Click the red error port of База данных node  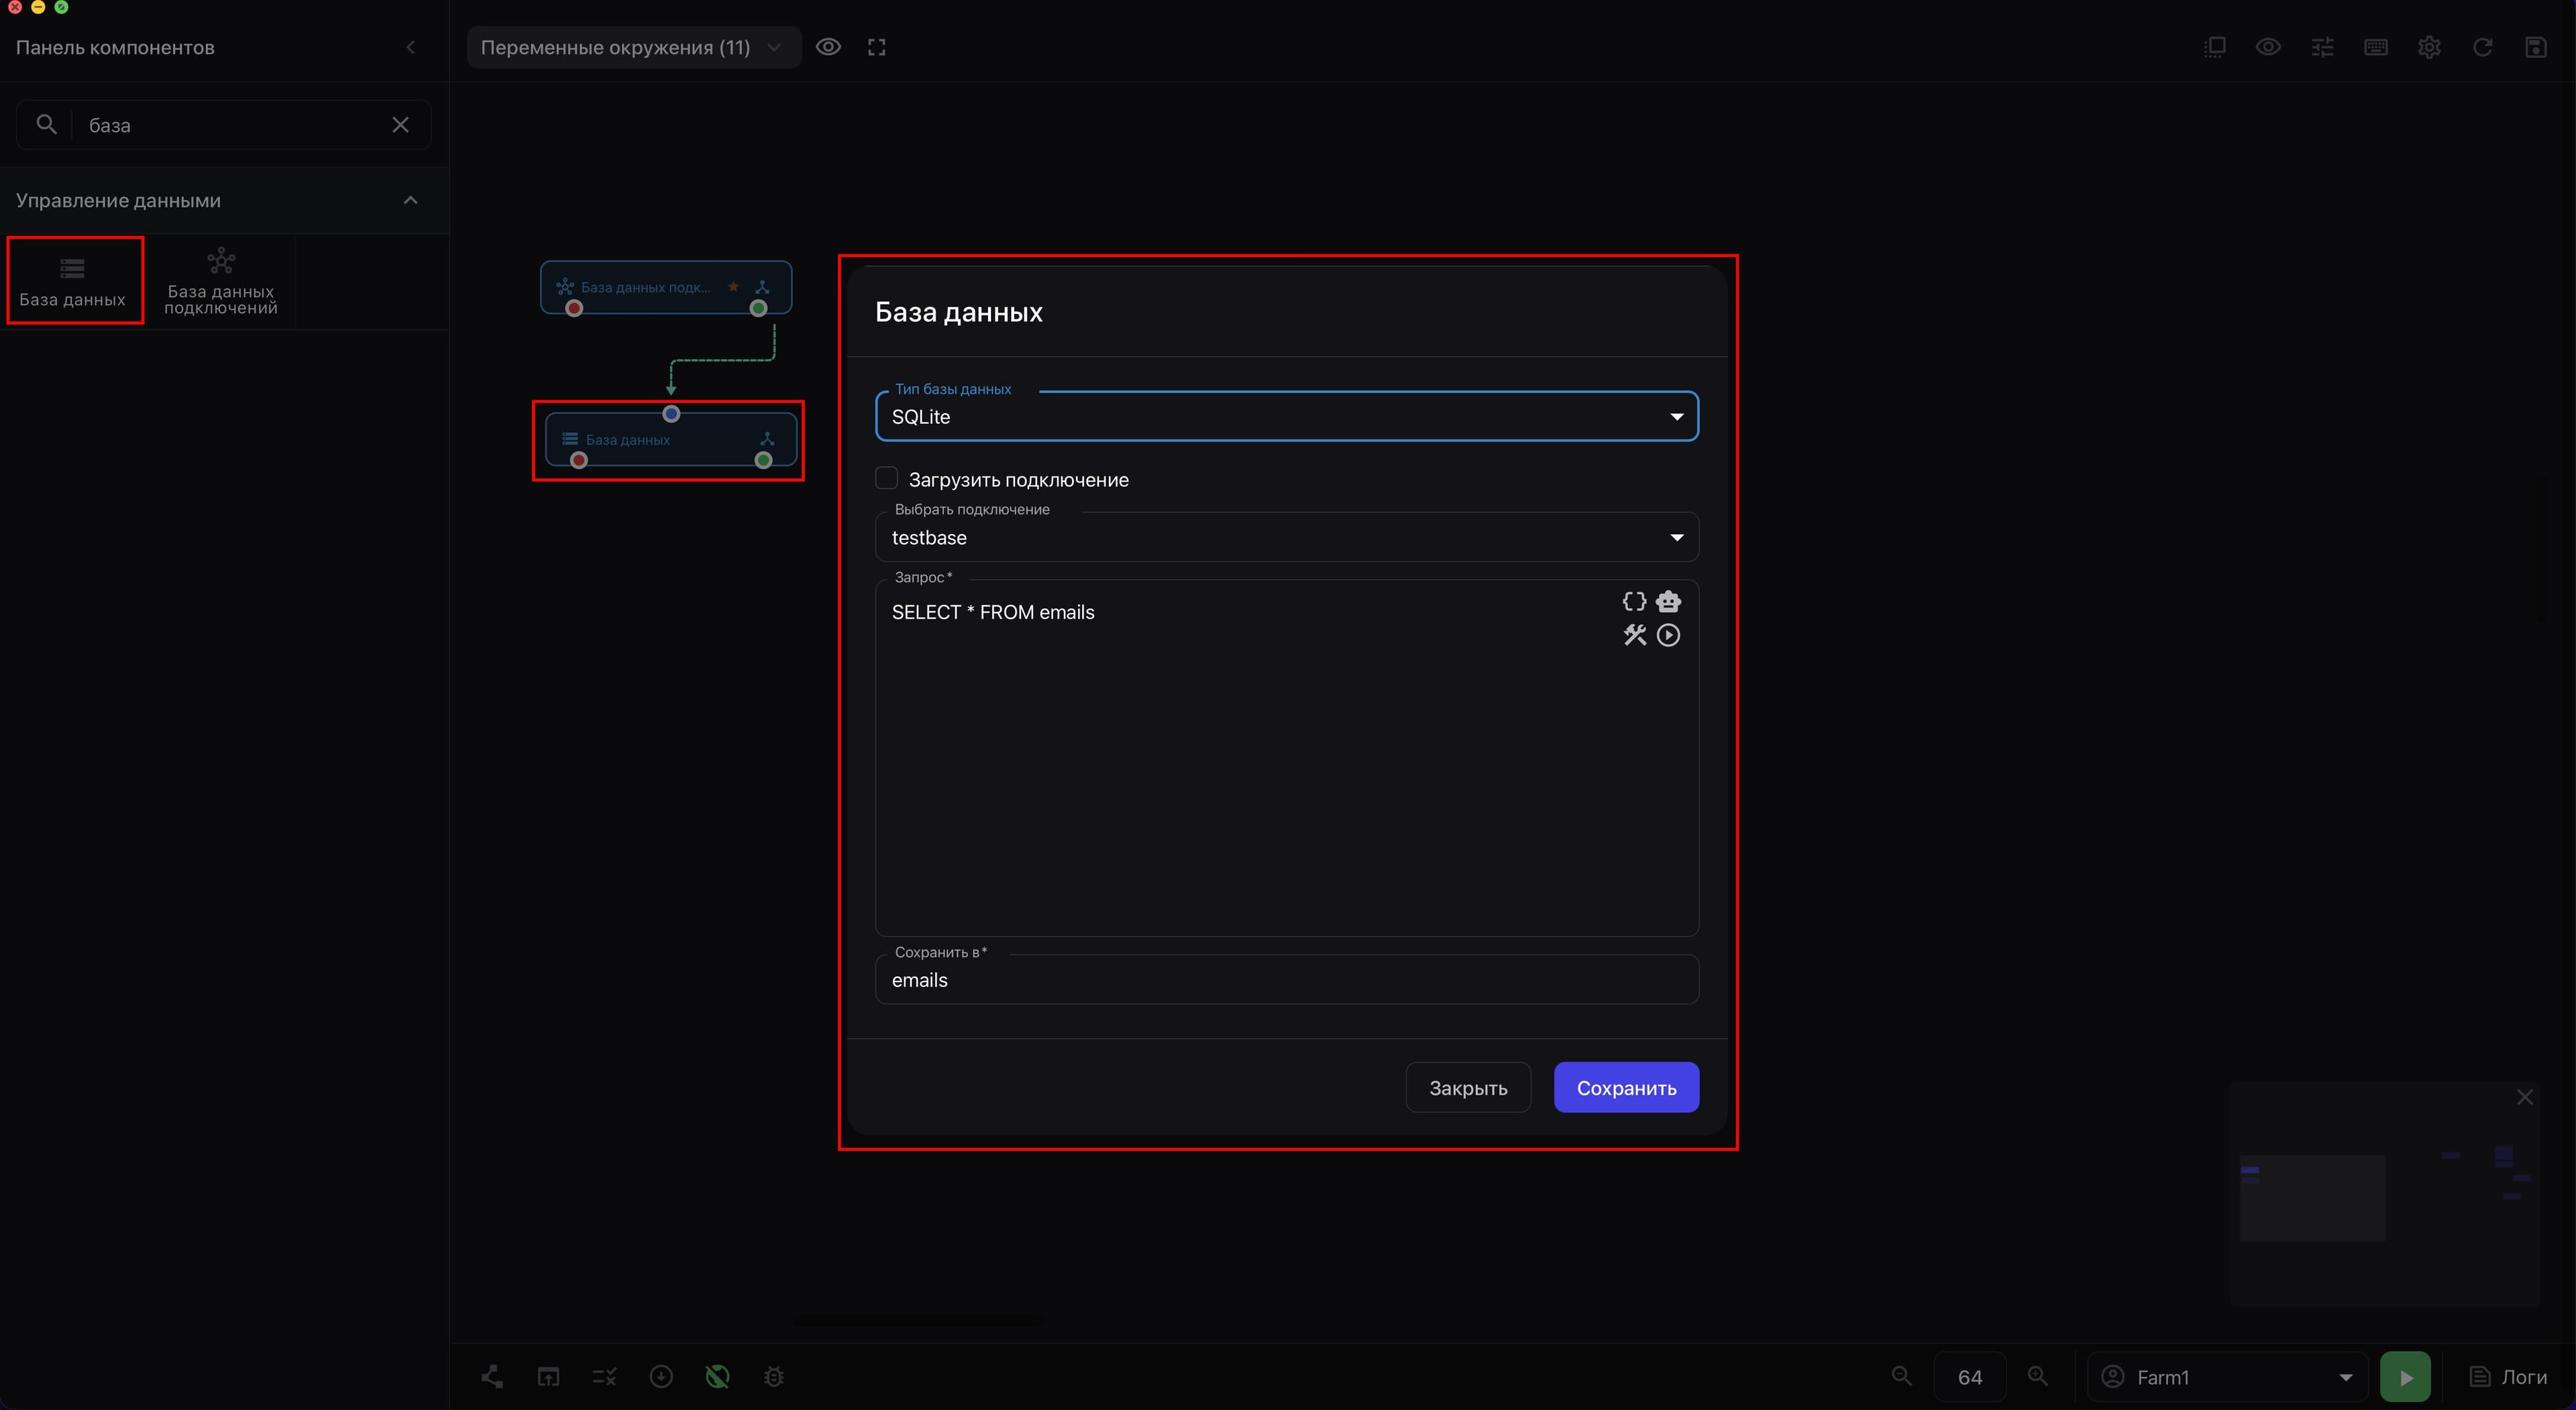tap(578, 460)
